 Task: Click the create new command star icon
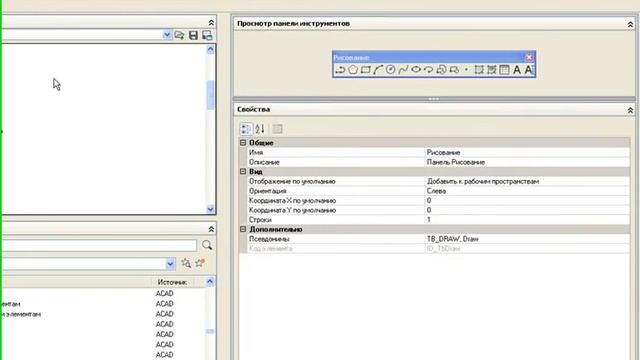[200, 263]
